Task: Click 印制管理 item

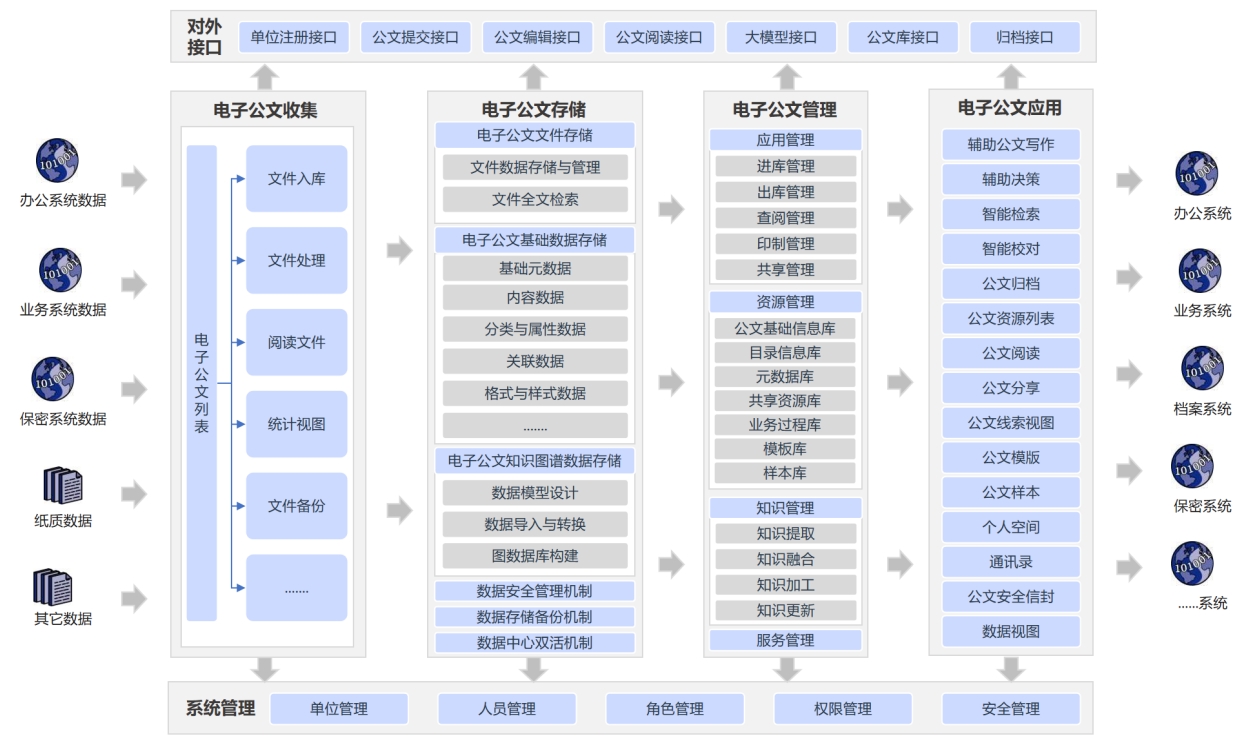Action: [x=786, y=244]
